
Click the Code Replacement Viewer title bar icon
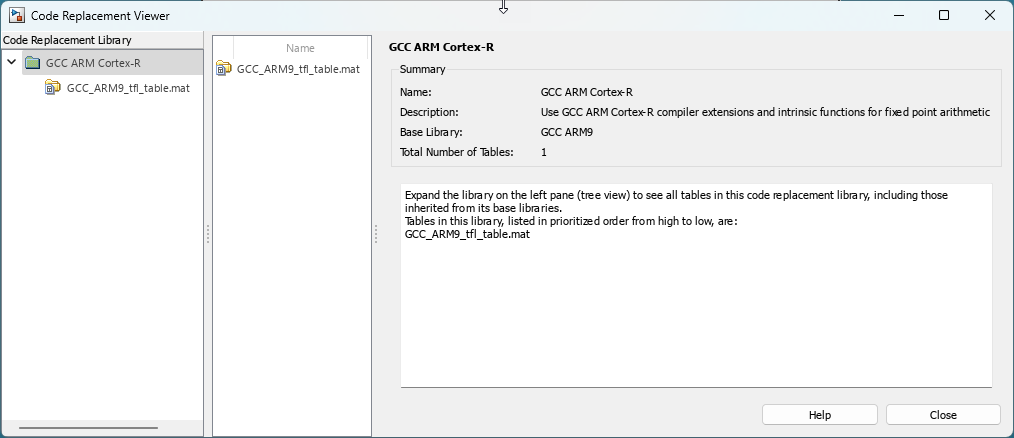coord(17,15)
